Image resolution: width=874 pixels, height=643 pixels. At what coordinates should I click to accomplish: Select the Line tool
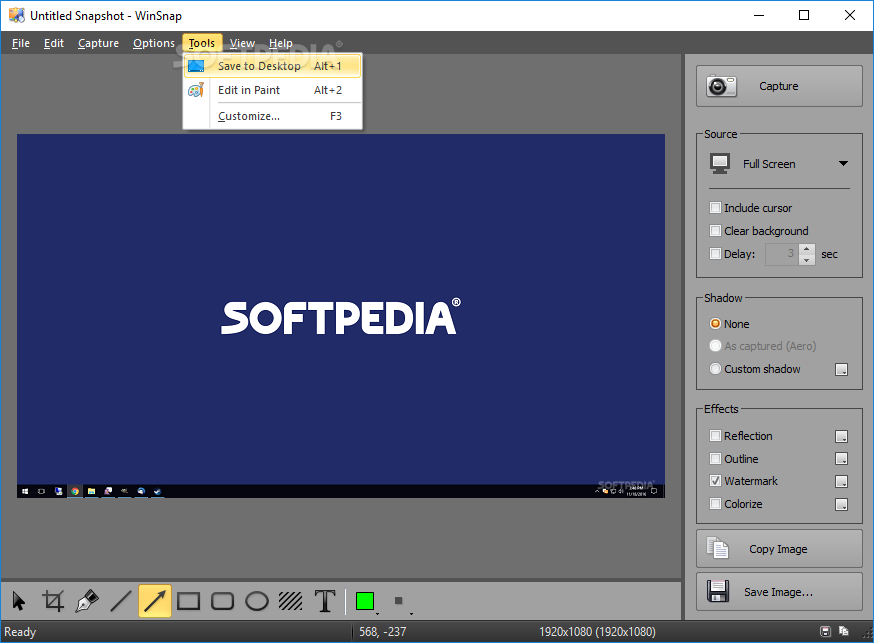(x=121, y=601)
